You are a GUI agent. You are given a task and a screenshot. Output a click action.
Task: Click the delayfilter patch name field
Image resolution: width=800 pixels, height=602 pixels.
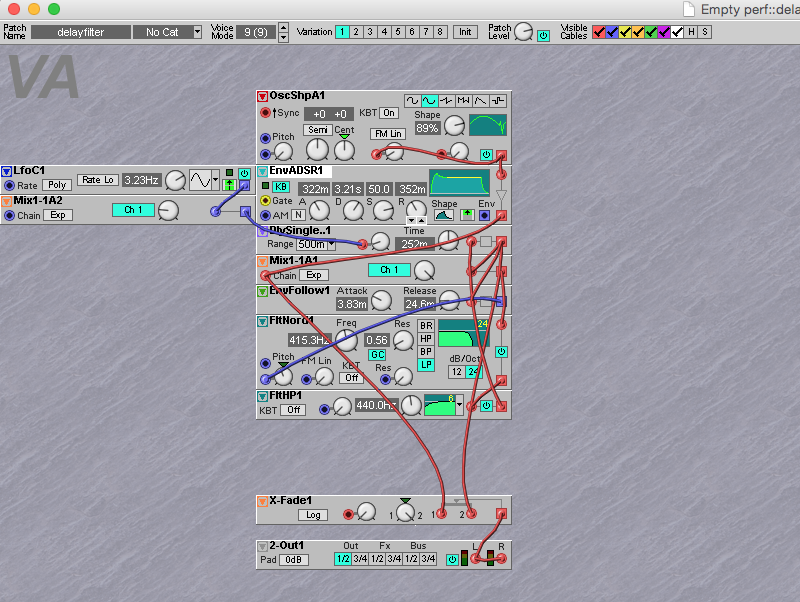tap(81, 32)
